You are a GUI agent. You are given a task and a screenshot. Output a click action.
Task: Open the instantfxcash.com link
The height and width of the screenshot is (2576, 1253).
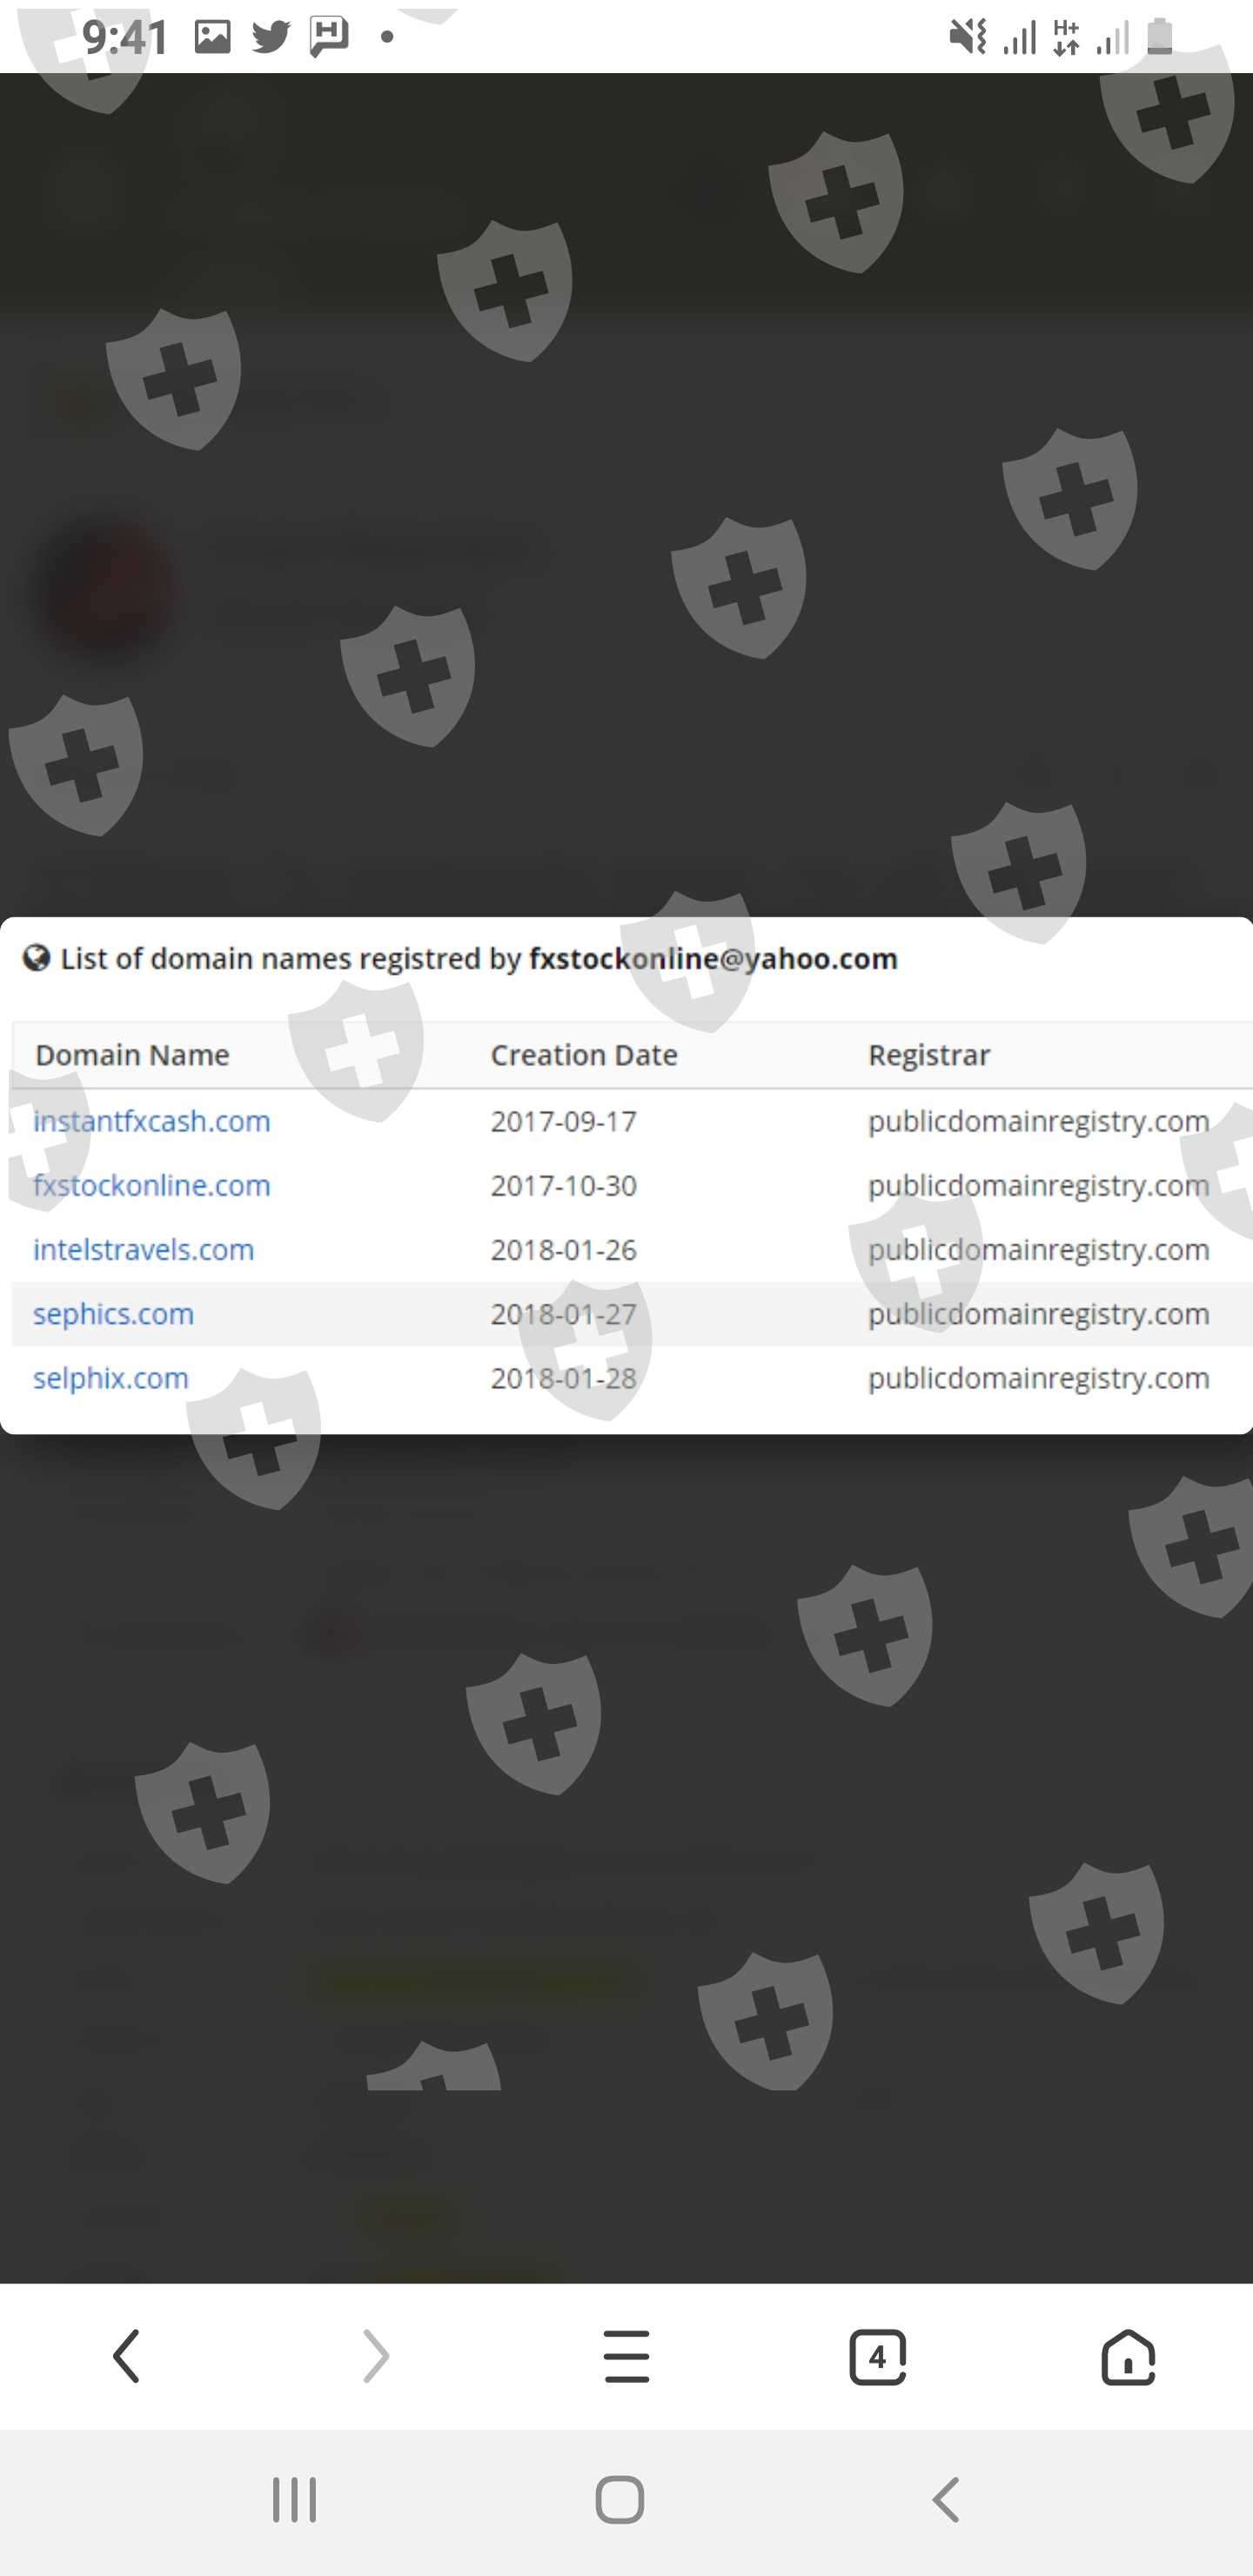(x=152, y=1121)
